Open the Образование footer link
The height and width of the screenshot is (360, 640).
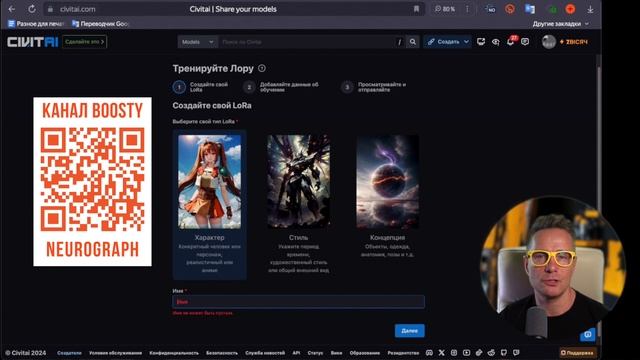[x=364, y=353]
